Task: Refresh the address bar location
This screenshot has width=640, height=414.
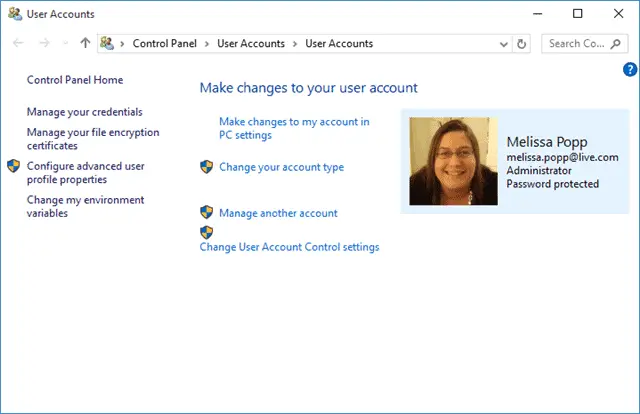Action: click(521, 44)
